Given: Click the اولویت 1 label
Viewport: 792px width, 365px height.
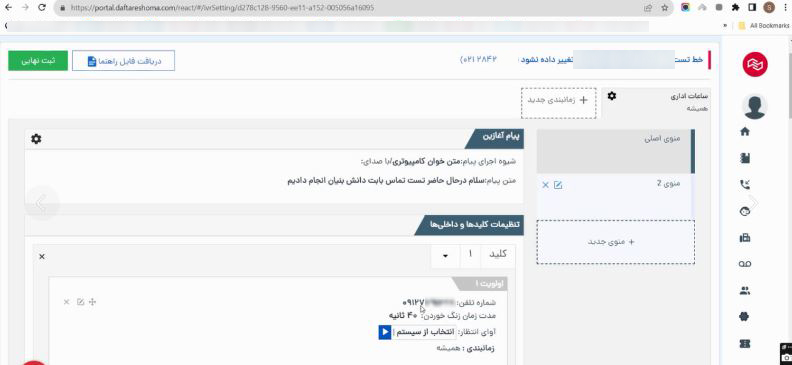Looking at the screenshot, I should [x=479, y=283].
